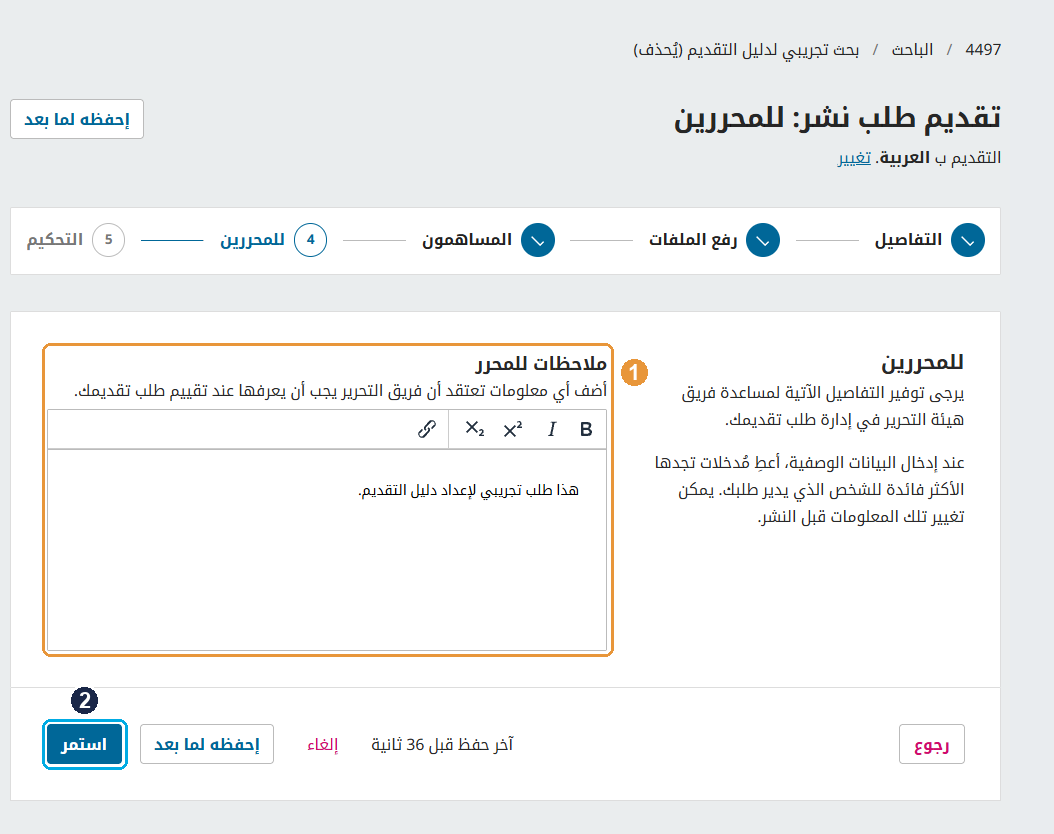The width and height of the screenshot is (1054, 834).
Task: Select the للمحررين step label
Action: (x=253, y=240)
